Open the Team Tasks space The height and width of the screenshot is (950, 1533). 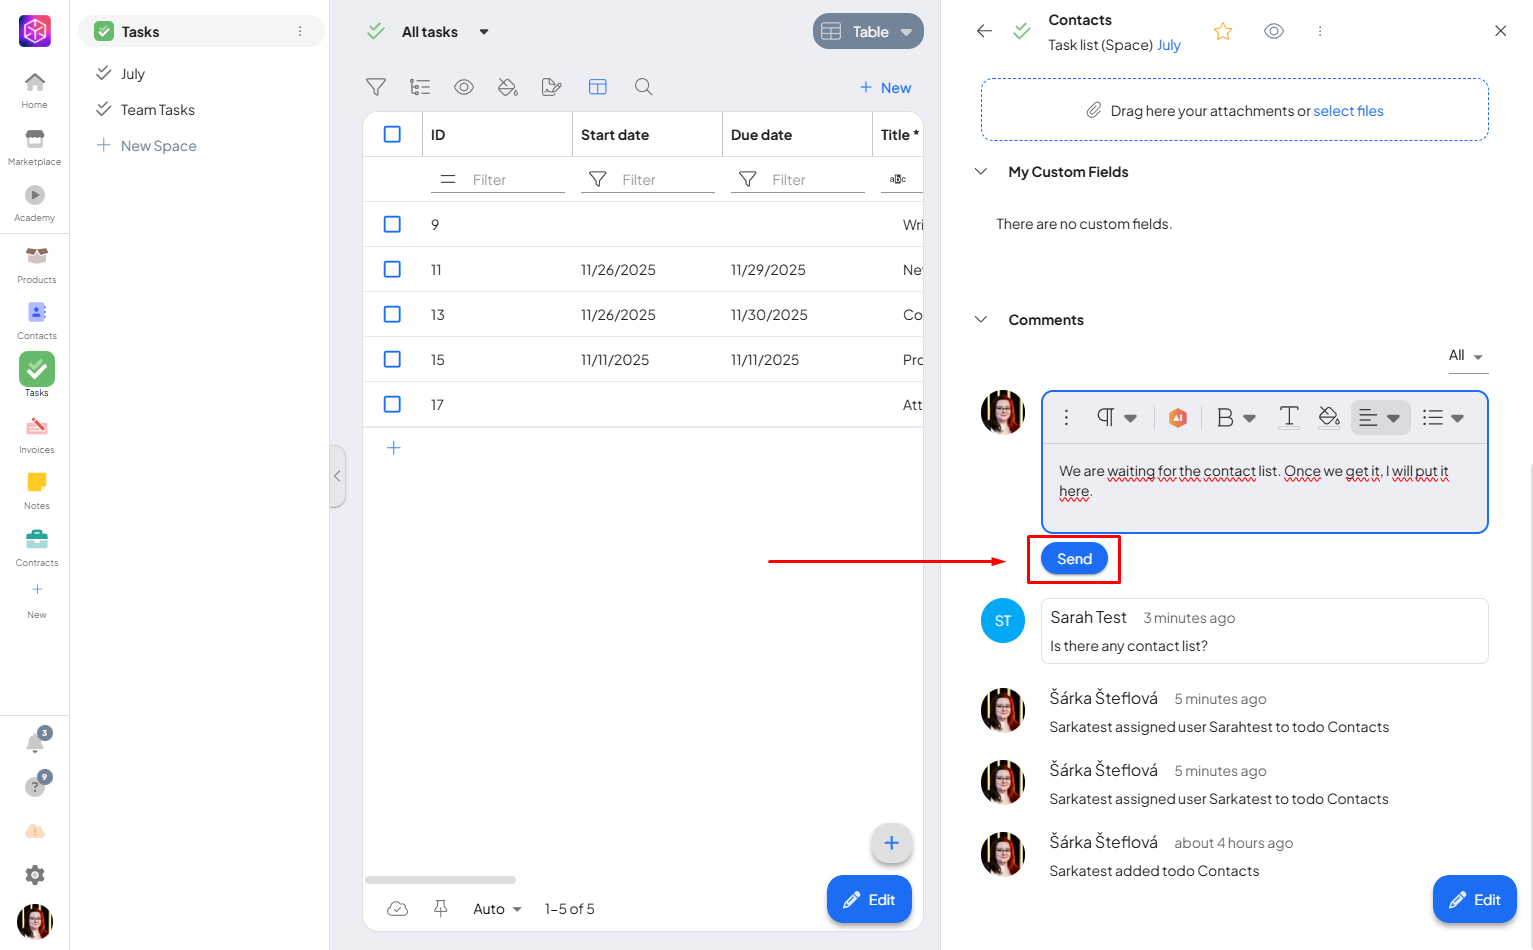coord(157,110)
